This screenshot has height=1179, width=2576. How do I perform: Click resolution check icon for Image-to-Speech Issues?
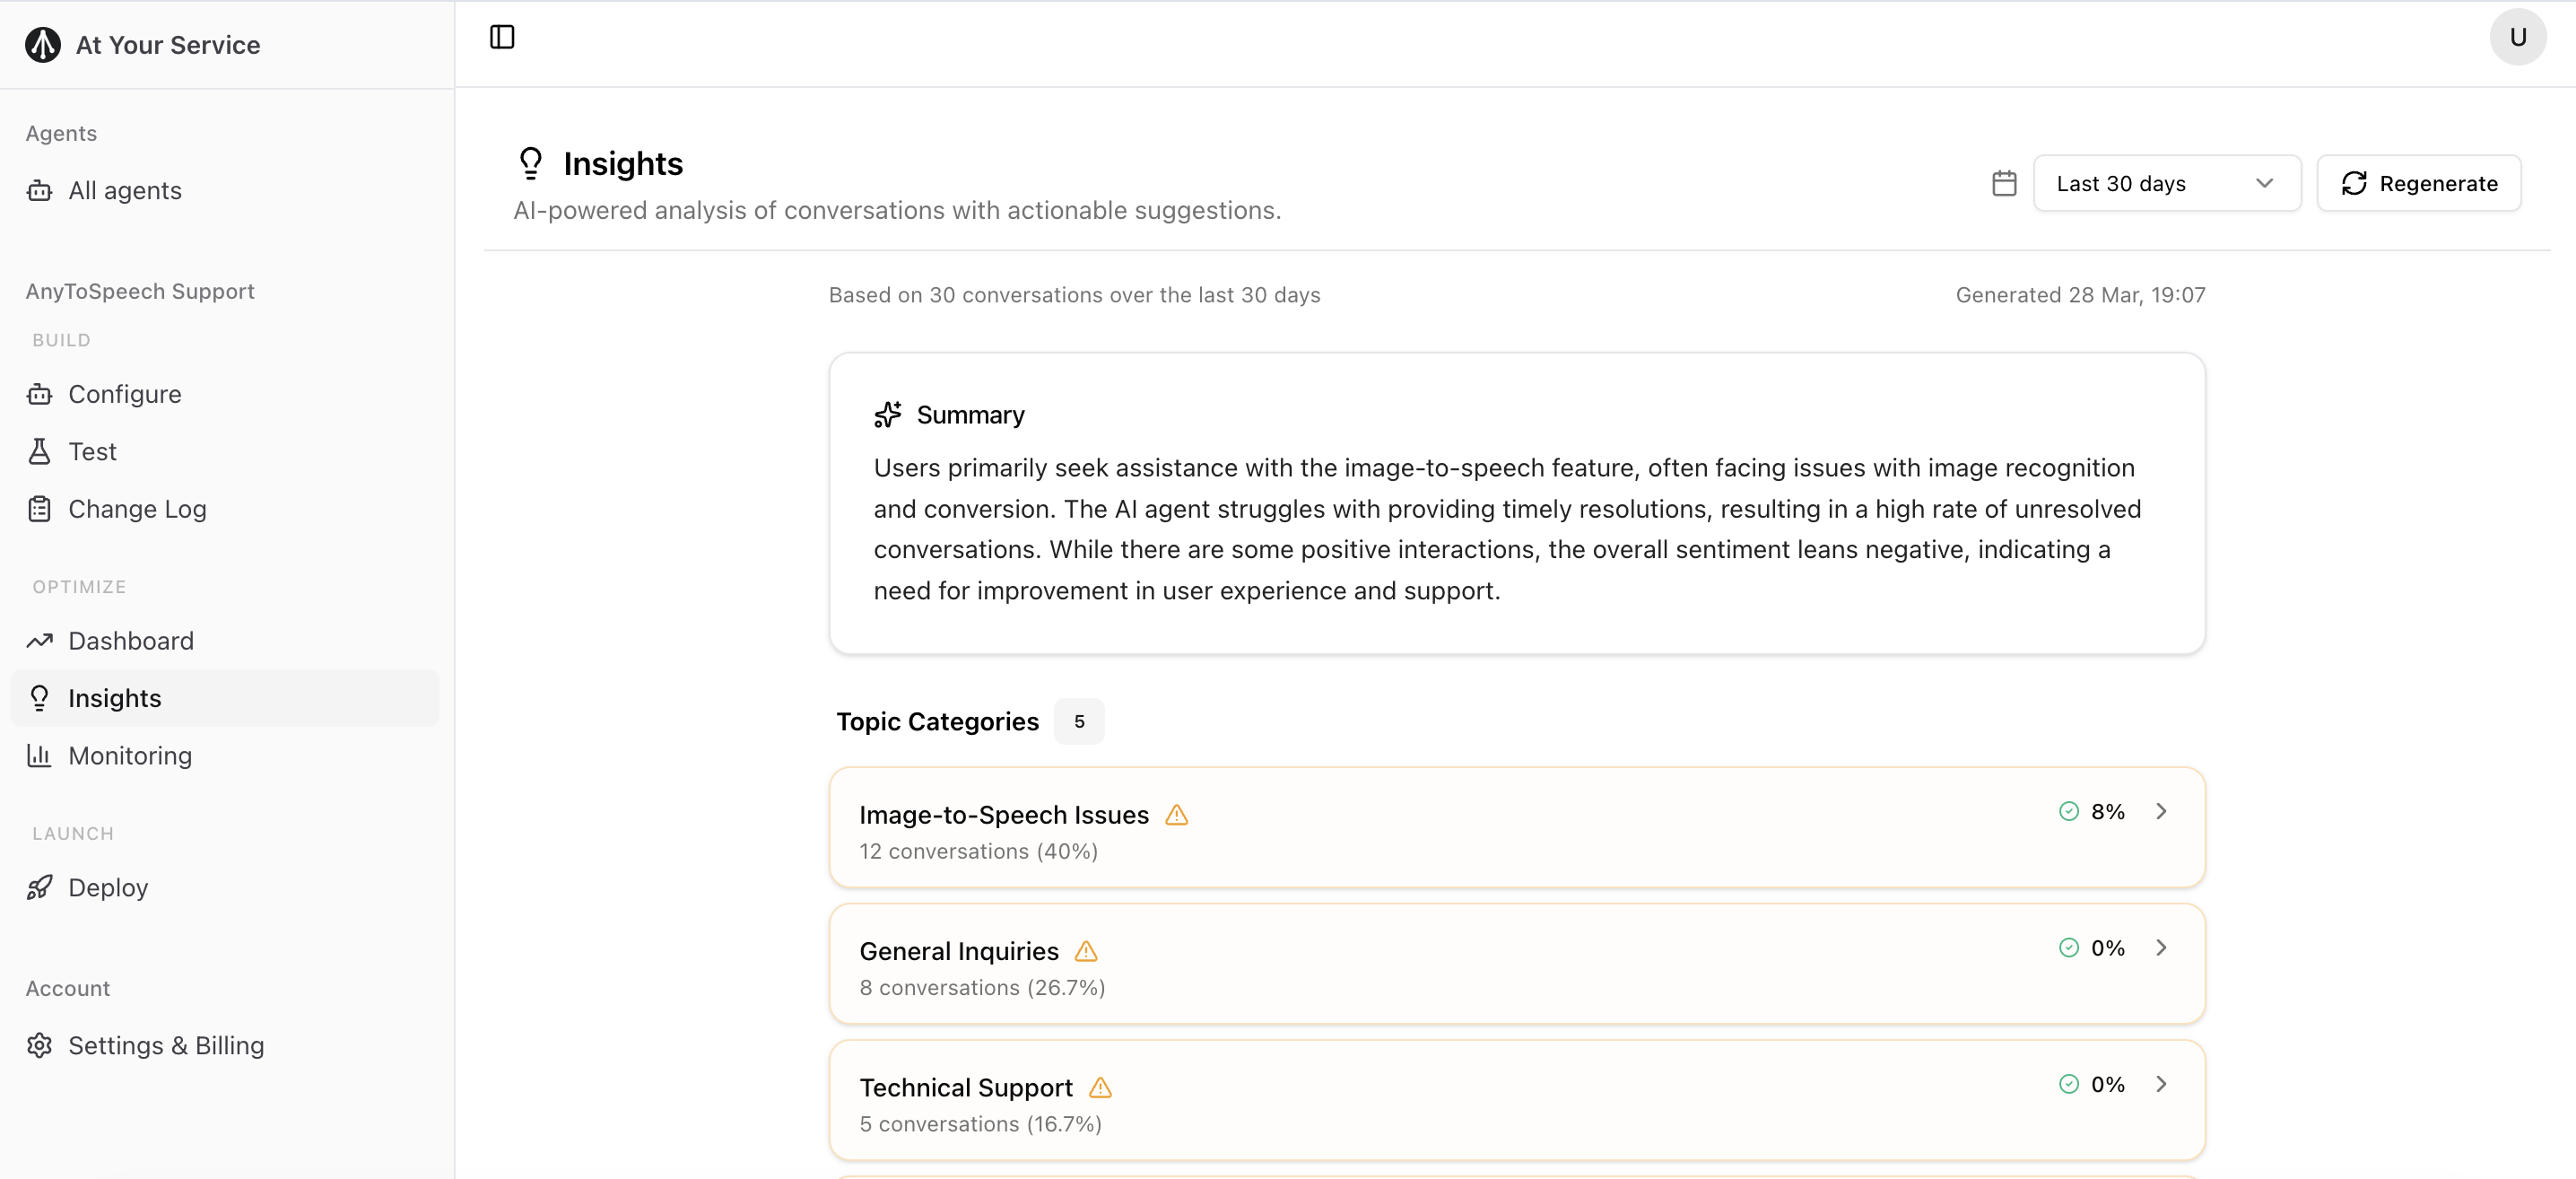[2069, 811]
